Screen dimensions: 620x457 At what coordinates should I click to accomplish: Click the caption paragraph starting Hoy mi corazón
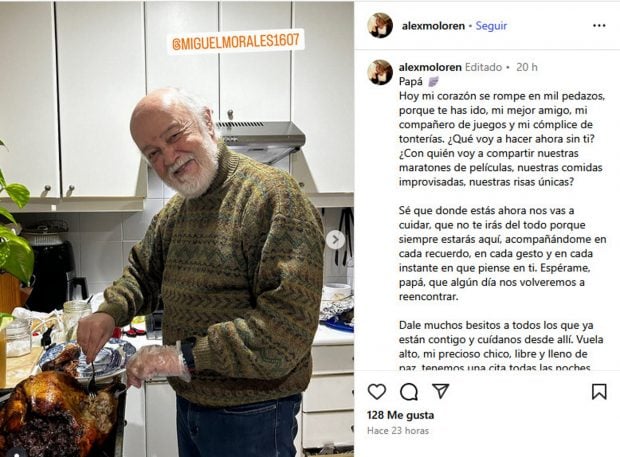[x=501, y=139]
